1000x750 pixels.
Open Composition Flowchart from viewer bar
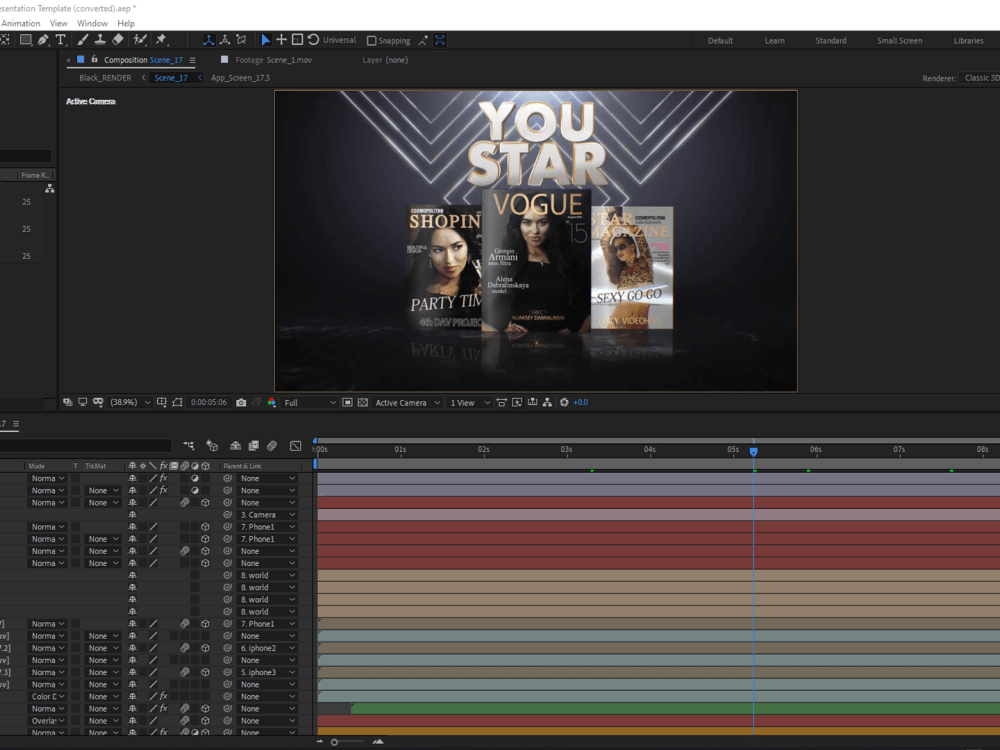coord(547,402)
